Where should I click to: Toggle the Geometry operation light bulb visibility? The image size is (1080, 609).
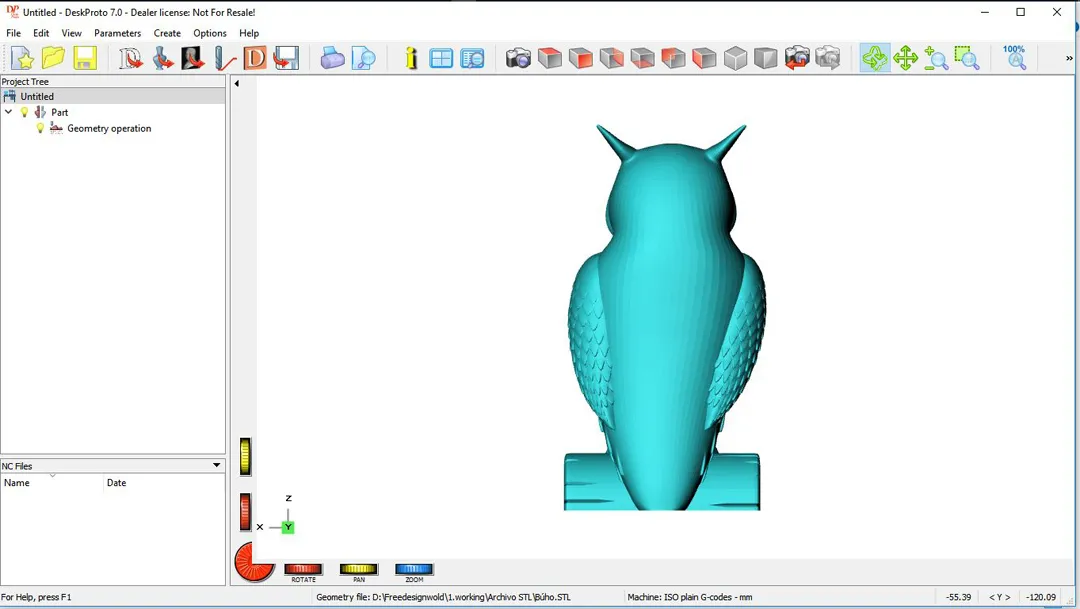(x=40, y=128)
